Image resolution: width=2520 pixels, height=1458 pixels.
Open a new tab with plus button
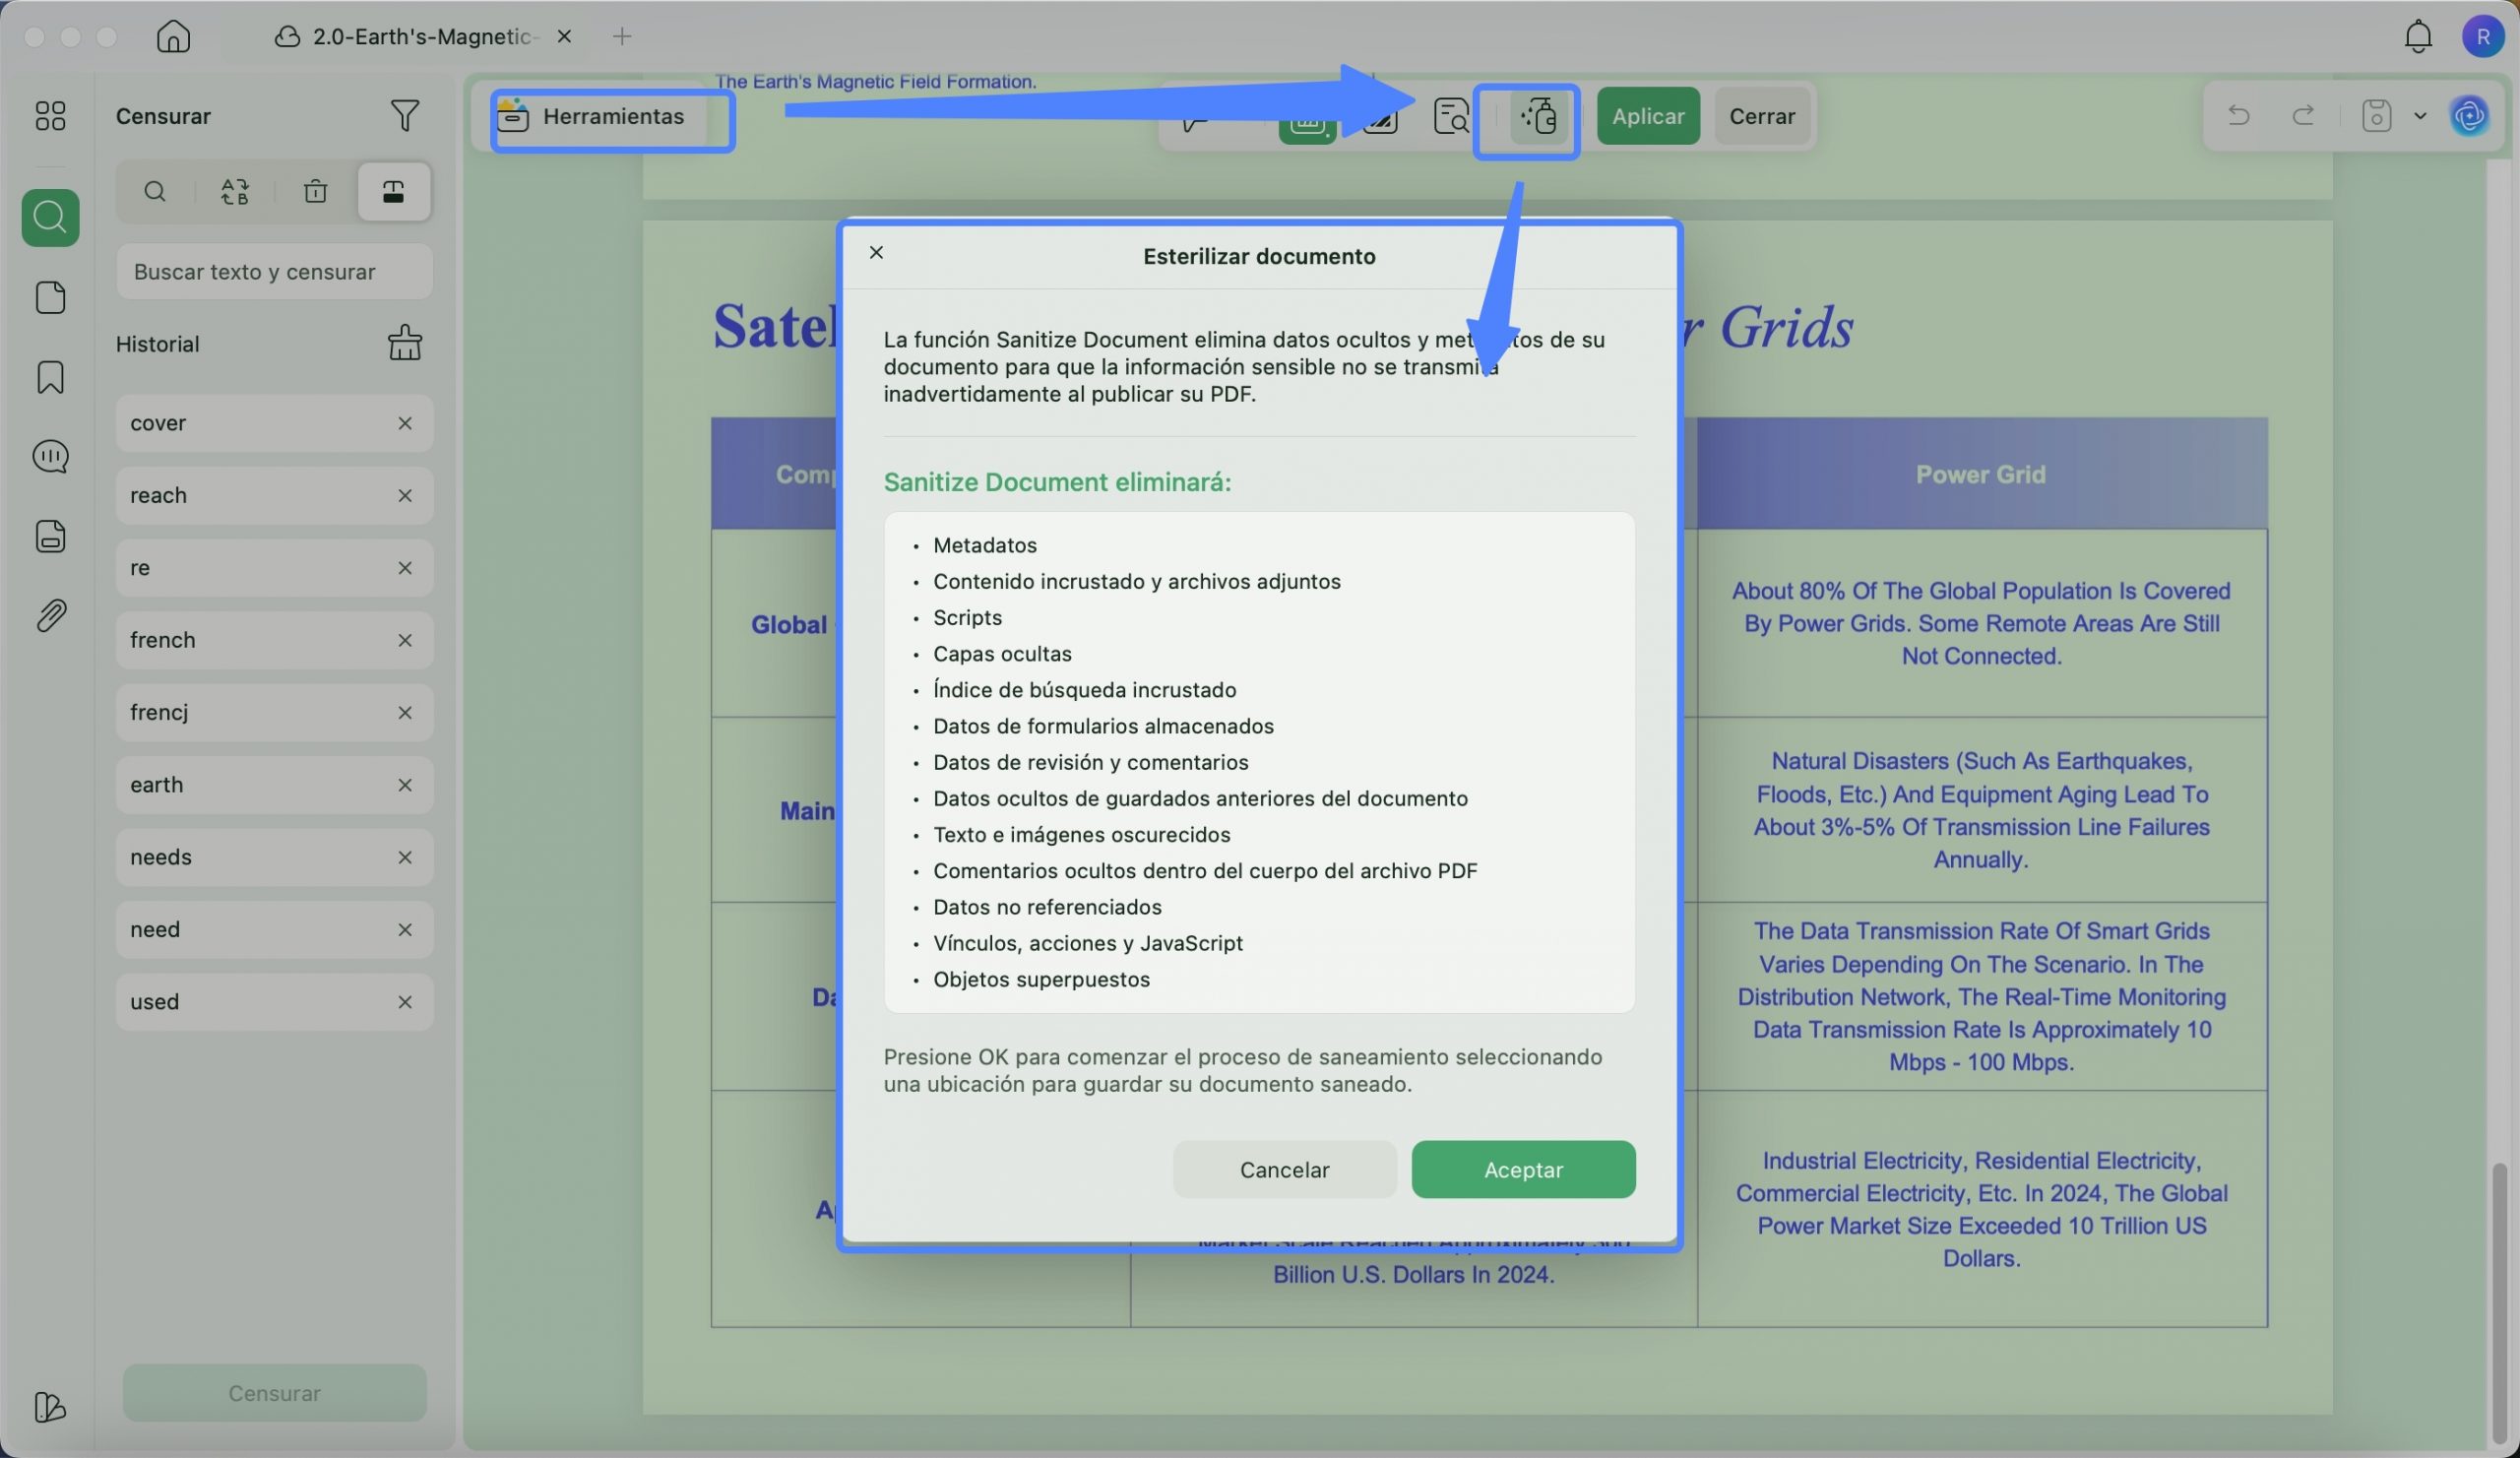[622, 37]
